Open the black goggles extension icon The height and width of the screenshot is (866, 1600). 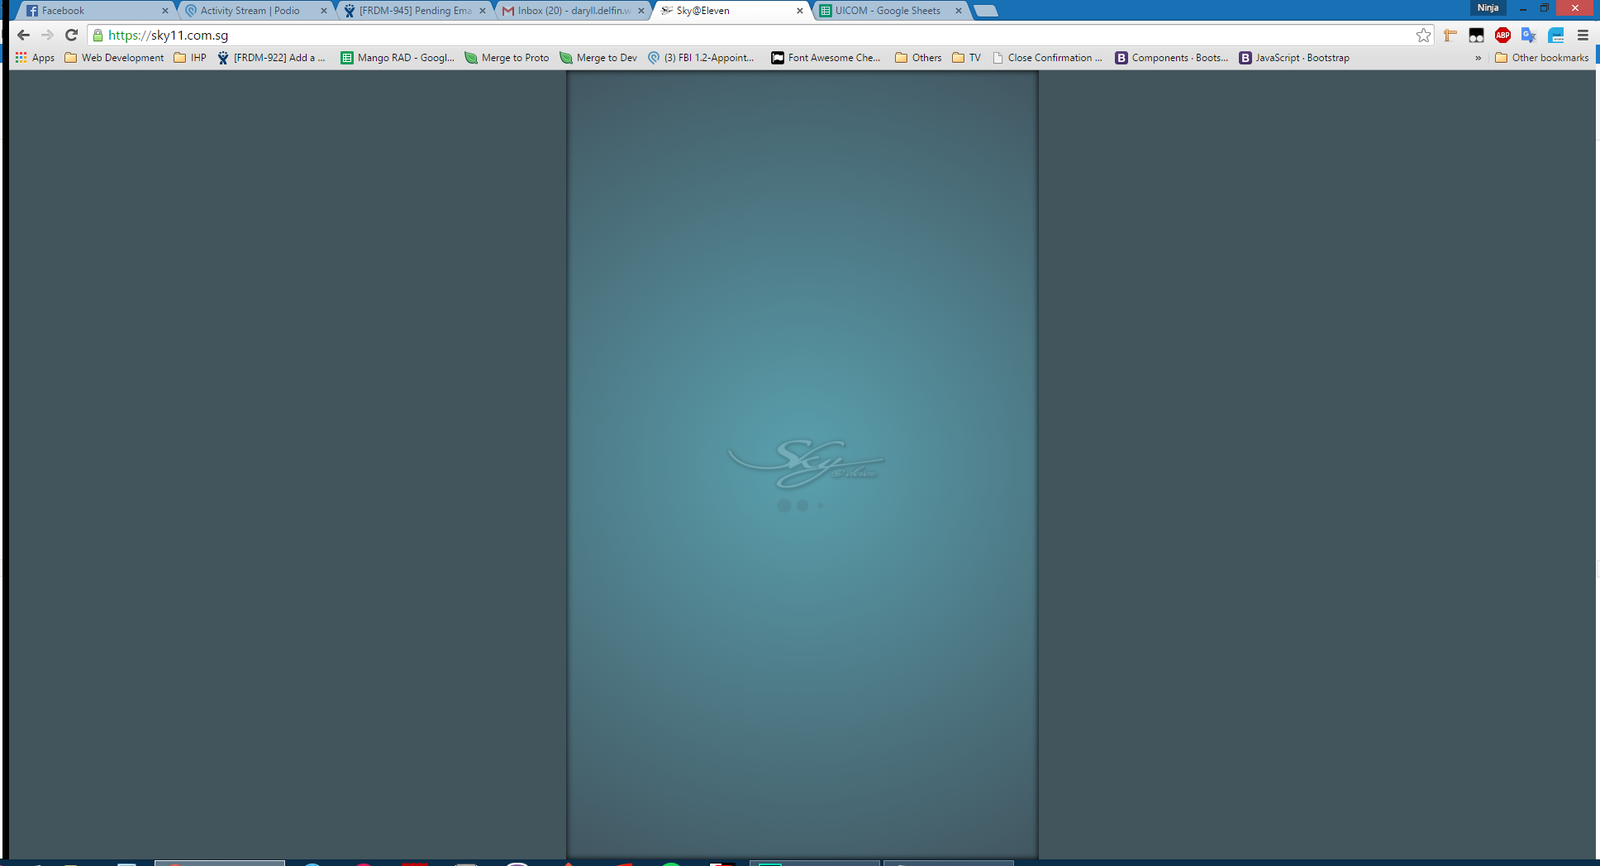1476,35
